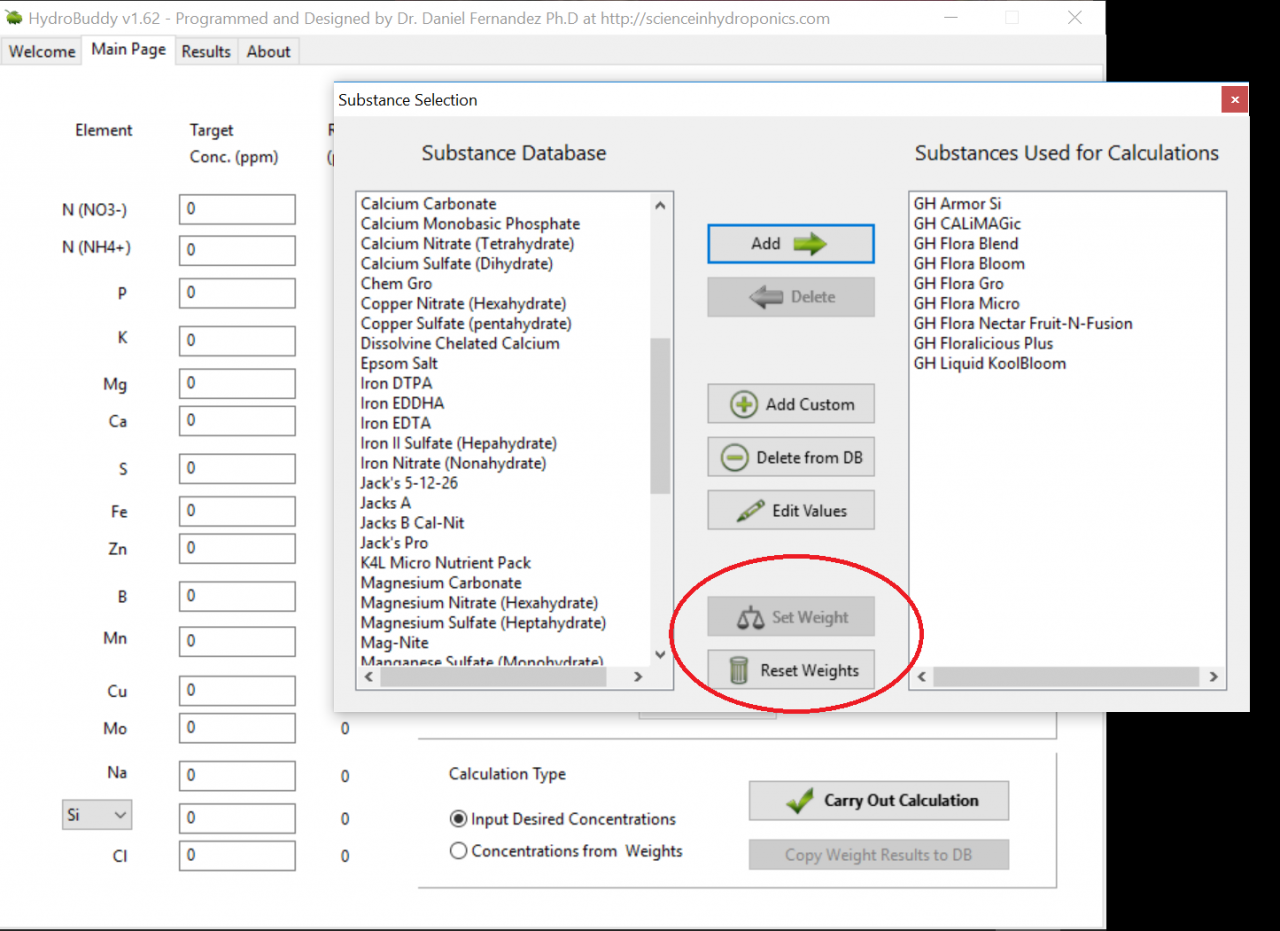Select GH CALiMAGic in used substances
The height and width of the screenshot is (931, 1280).
pyautogui.click(x=967, y=224)
